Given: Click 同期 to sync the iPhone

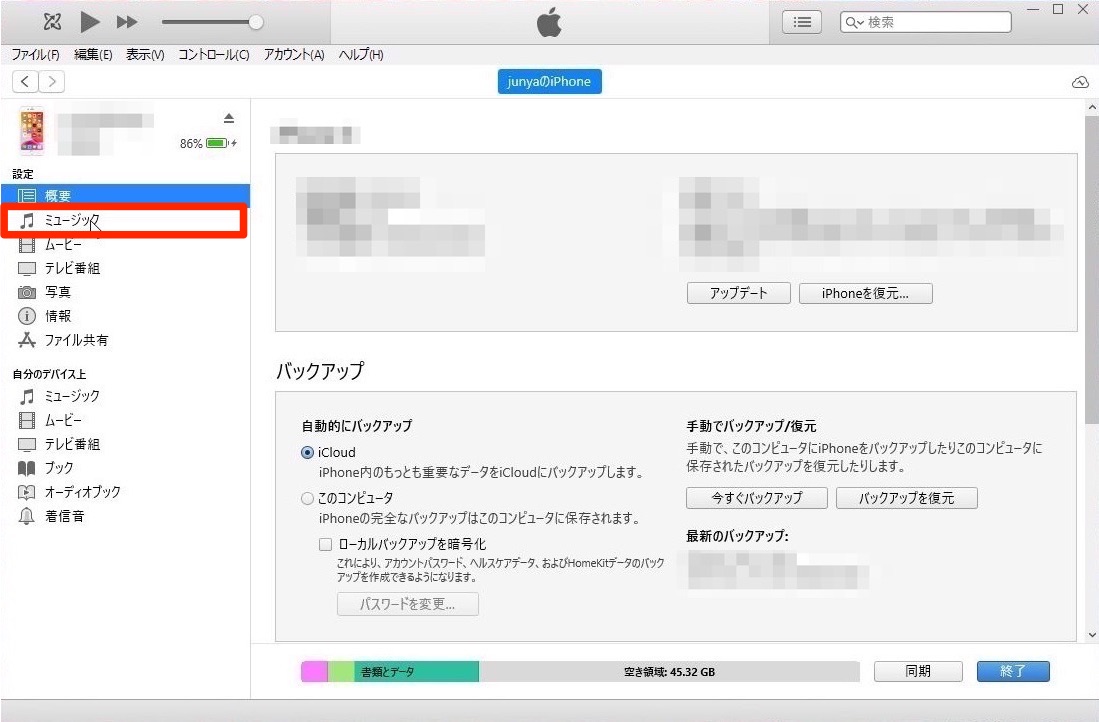Looking at the screenshot, I should point(917,671).
